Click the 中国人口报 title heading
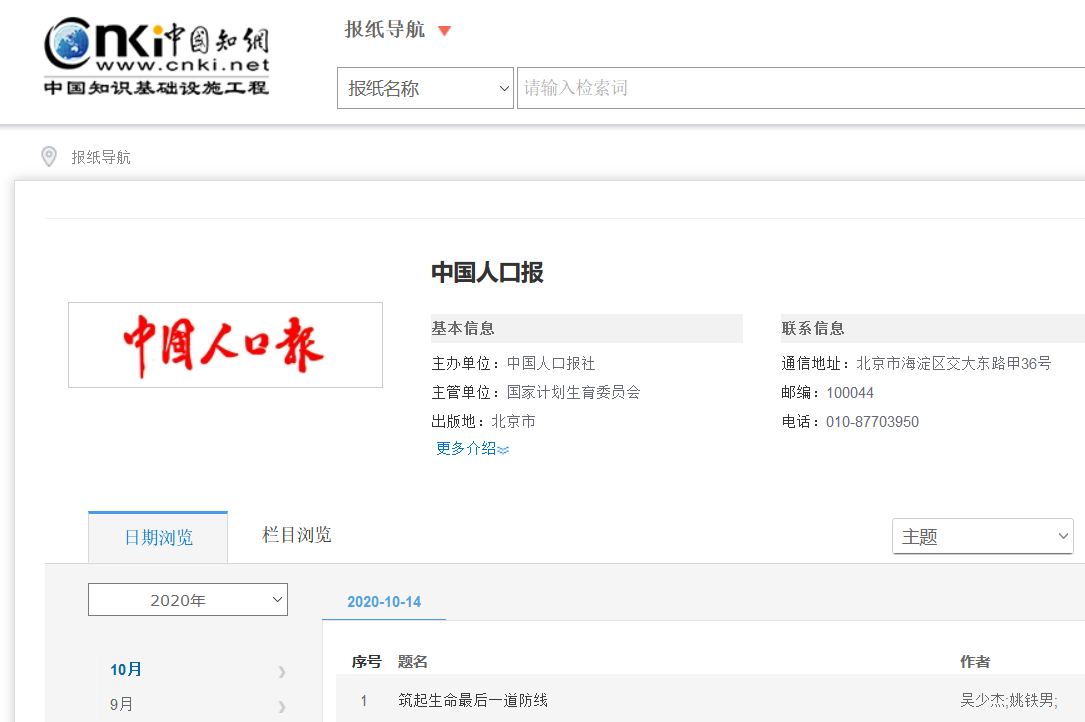Viewport: 1085px width, 722px height. click(x=487, y=273)
